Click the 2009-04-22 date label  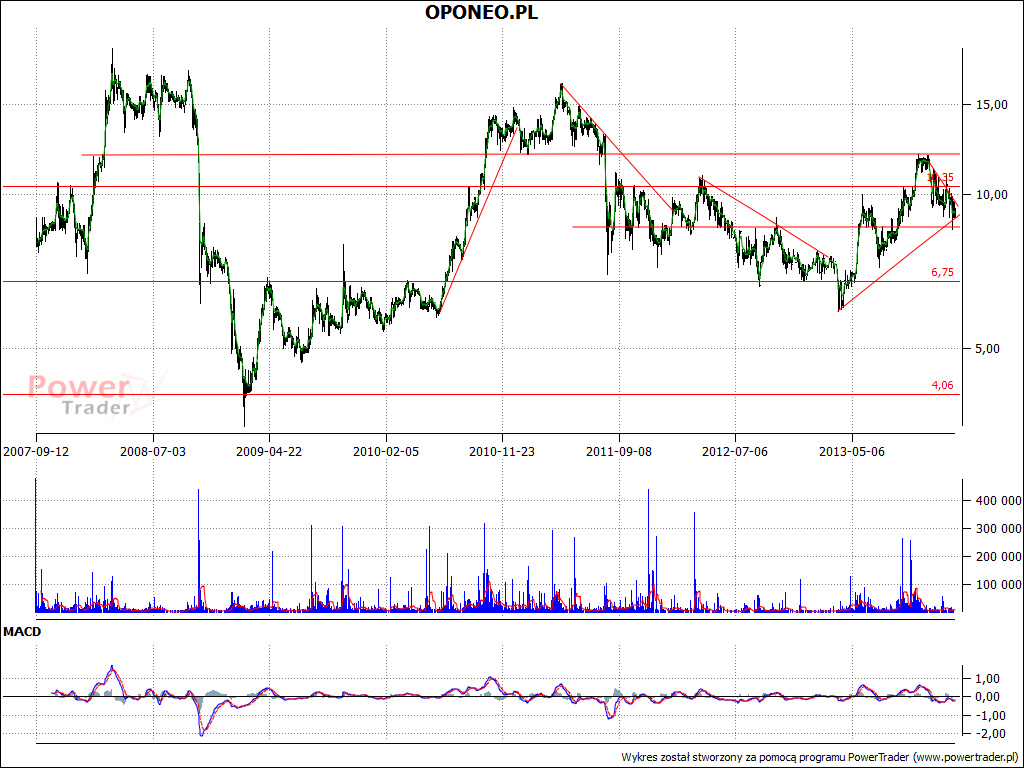tap(269, 451)
